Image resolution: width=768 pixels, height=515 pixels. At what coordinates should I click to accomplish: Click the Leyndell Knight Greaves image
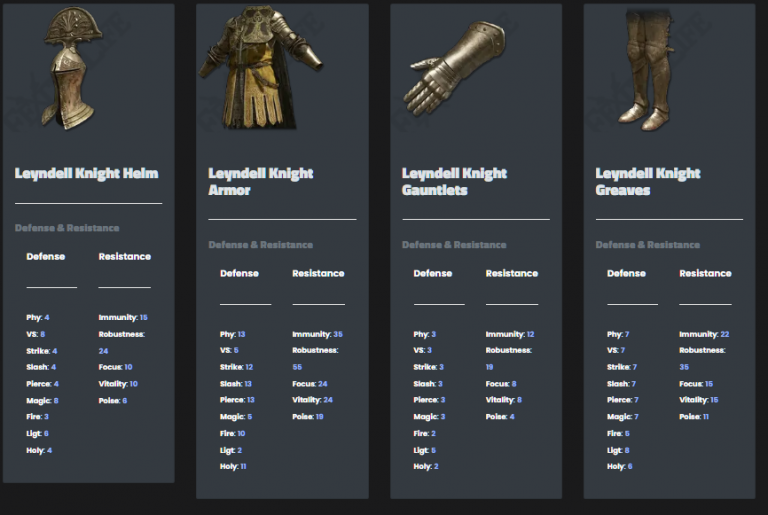tap(646, 68)
